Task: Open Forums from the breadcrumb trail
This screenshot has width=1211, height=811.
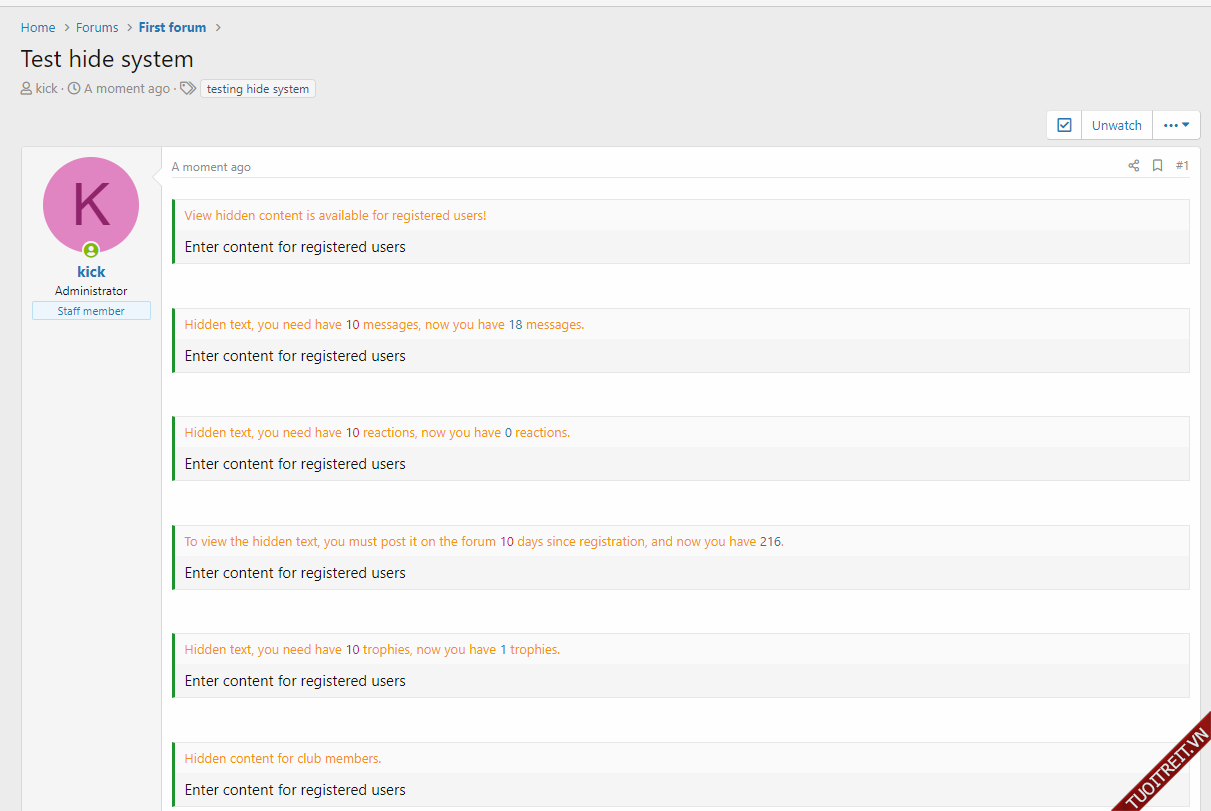Action: (x=97, y=28)
